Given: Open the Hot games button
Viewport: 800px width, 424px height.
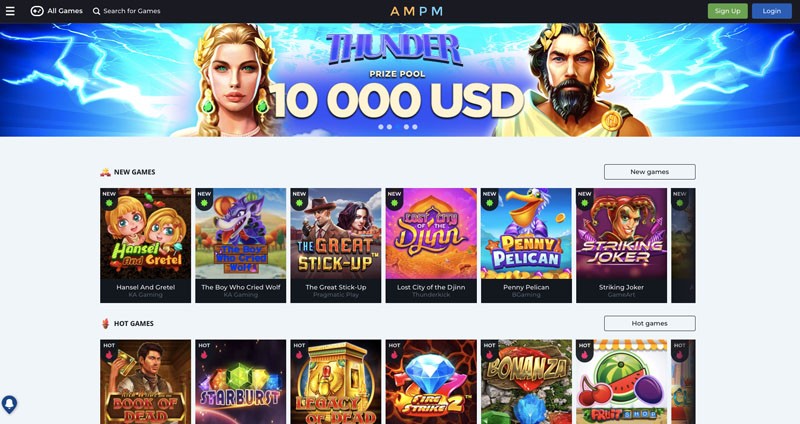Looking at the screenshot, I should point(649,323).
